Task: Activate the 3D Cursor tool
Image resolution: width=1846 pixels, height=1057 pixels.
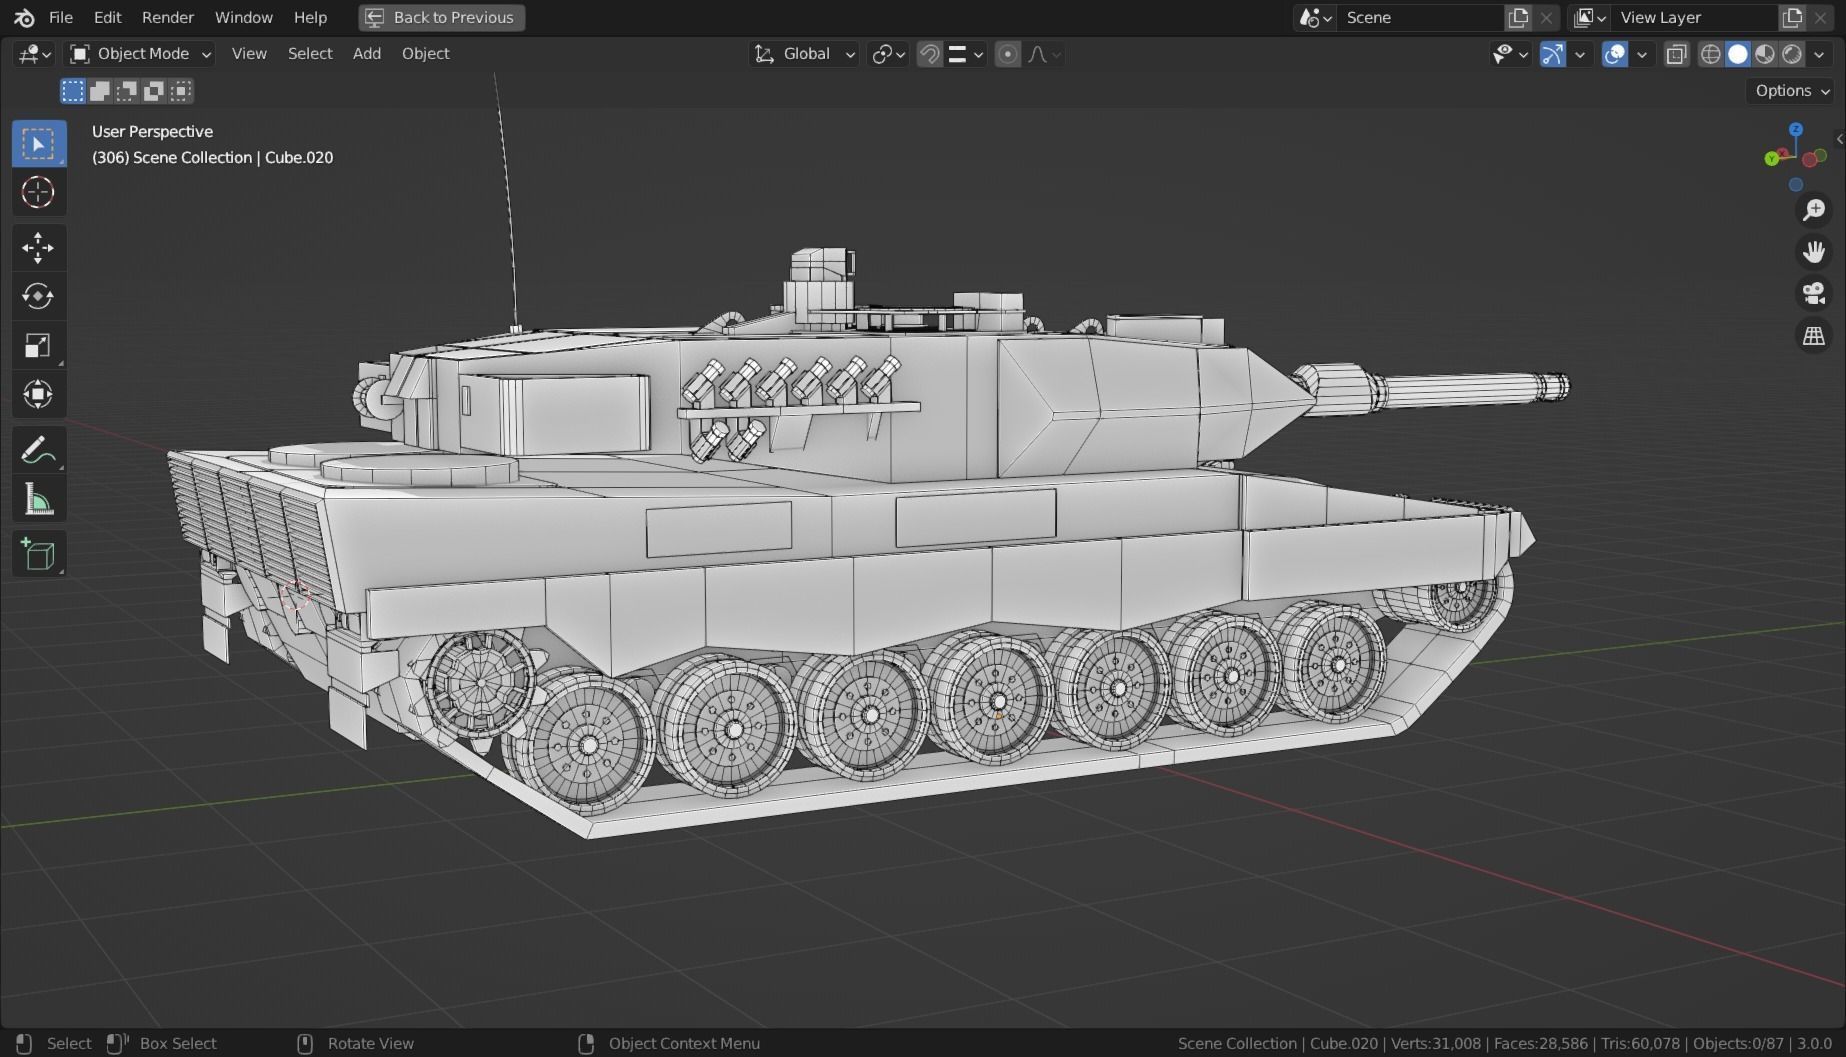Action: click(39, 192)
